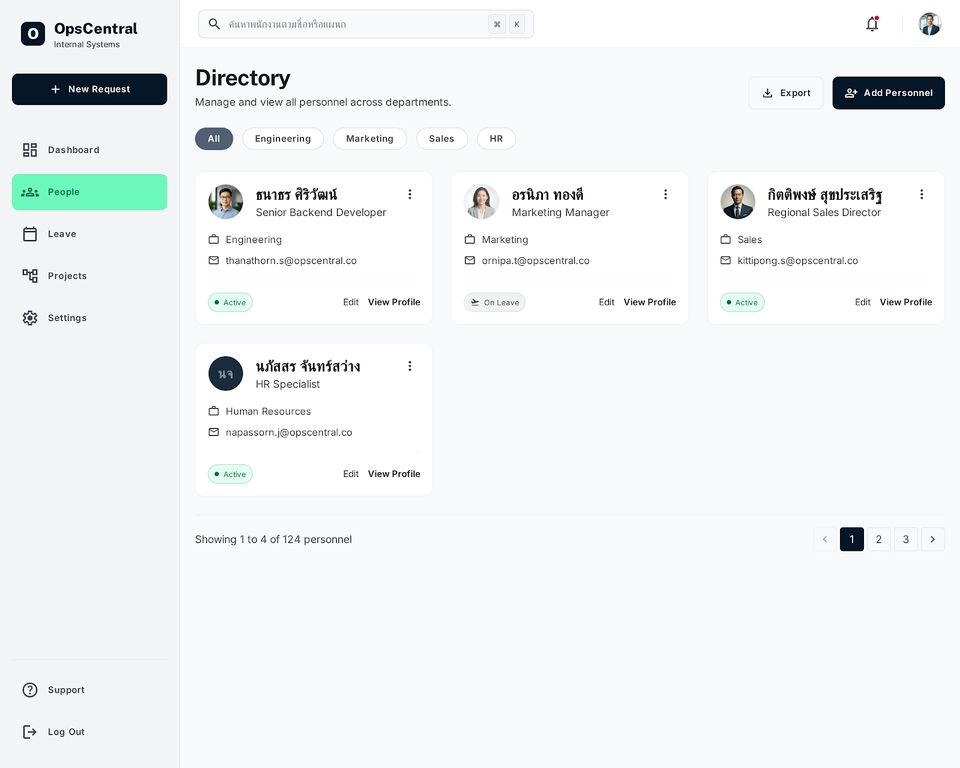Open Projects in sidebar

pyautogui.click(x=89, y=276)
